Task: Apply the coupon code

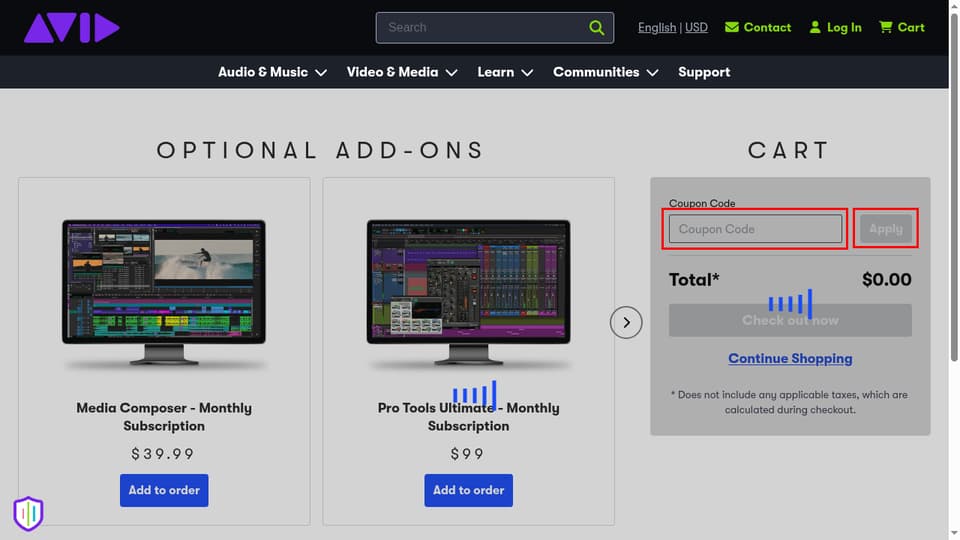Action: [885, 228]
